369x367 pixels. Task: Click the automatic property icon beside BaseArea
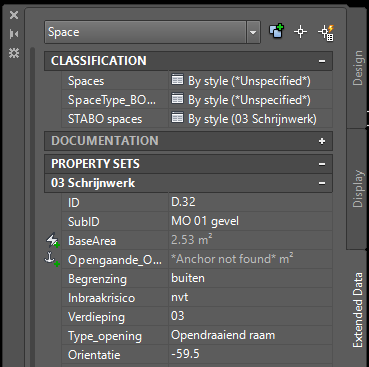(x=53, y=241)
